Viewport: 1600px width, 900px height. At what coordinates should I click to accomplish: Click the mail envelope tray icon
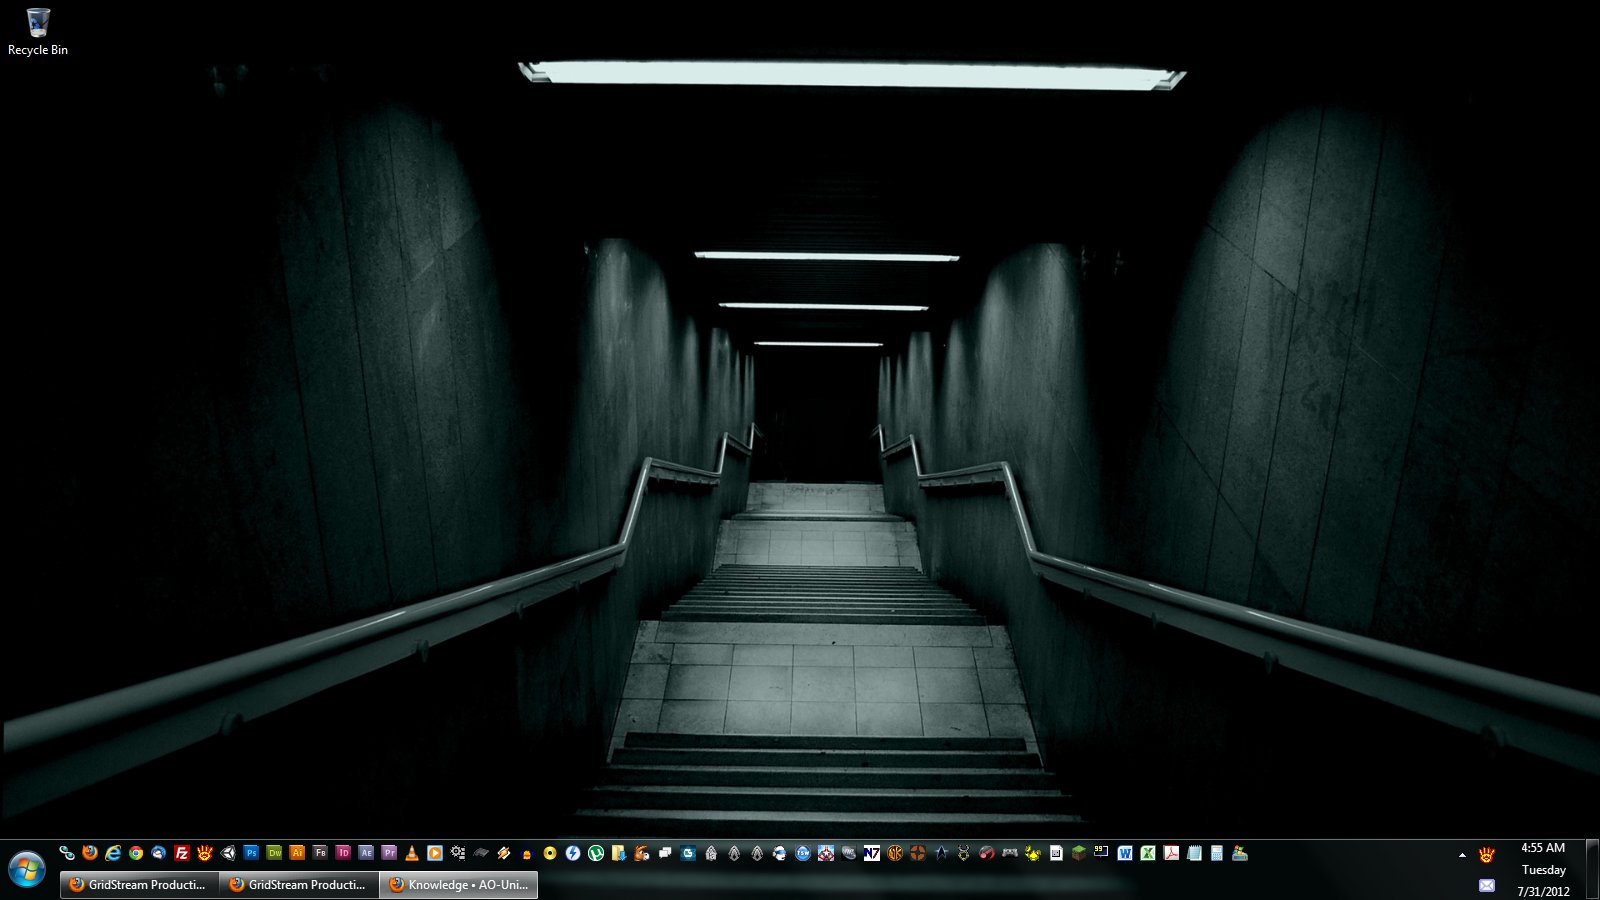1487,885
